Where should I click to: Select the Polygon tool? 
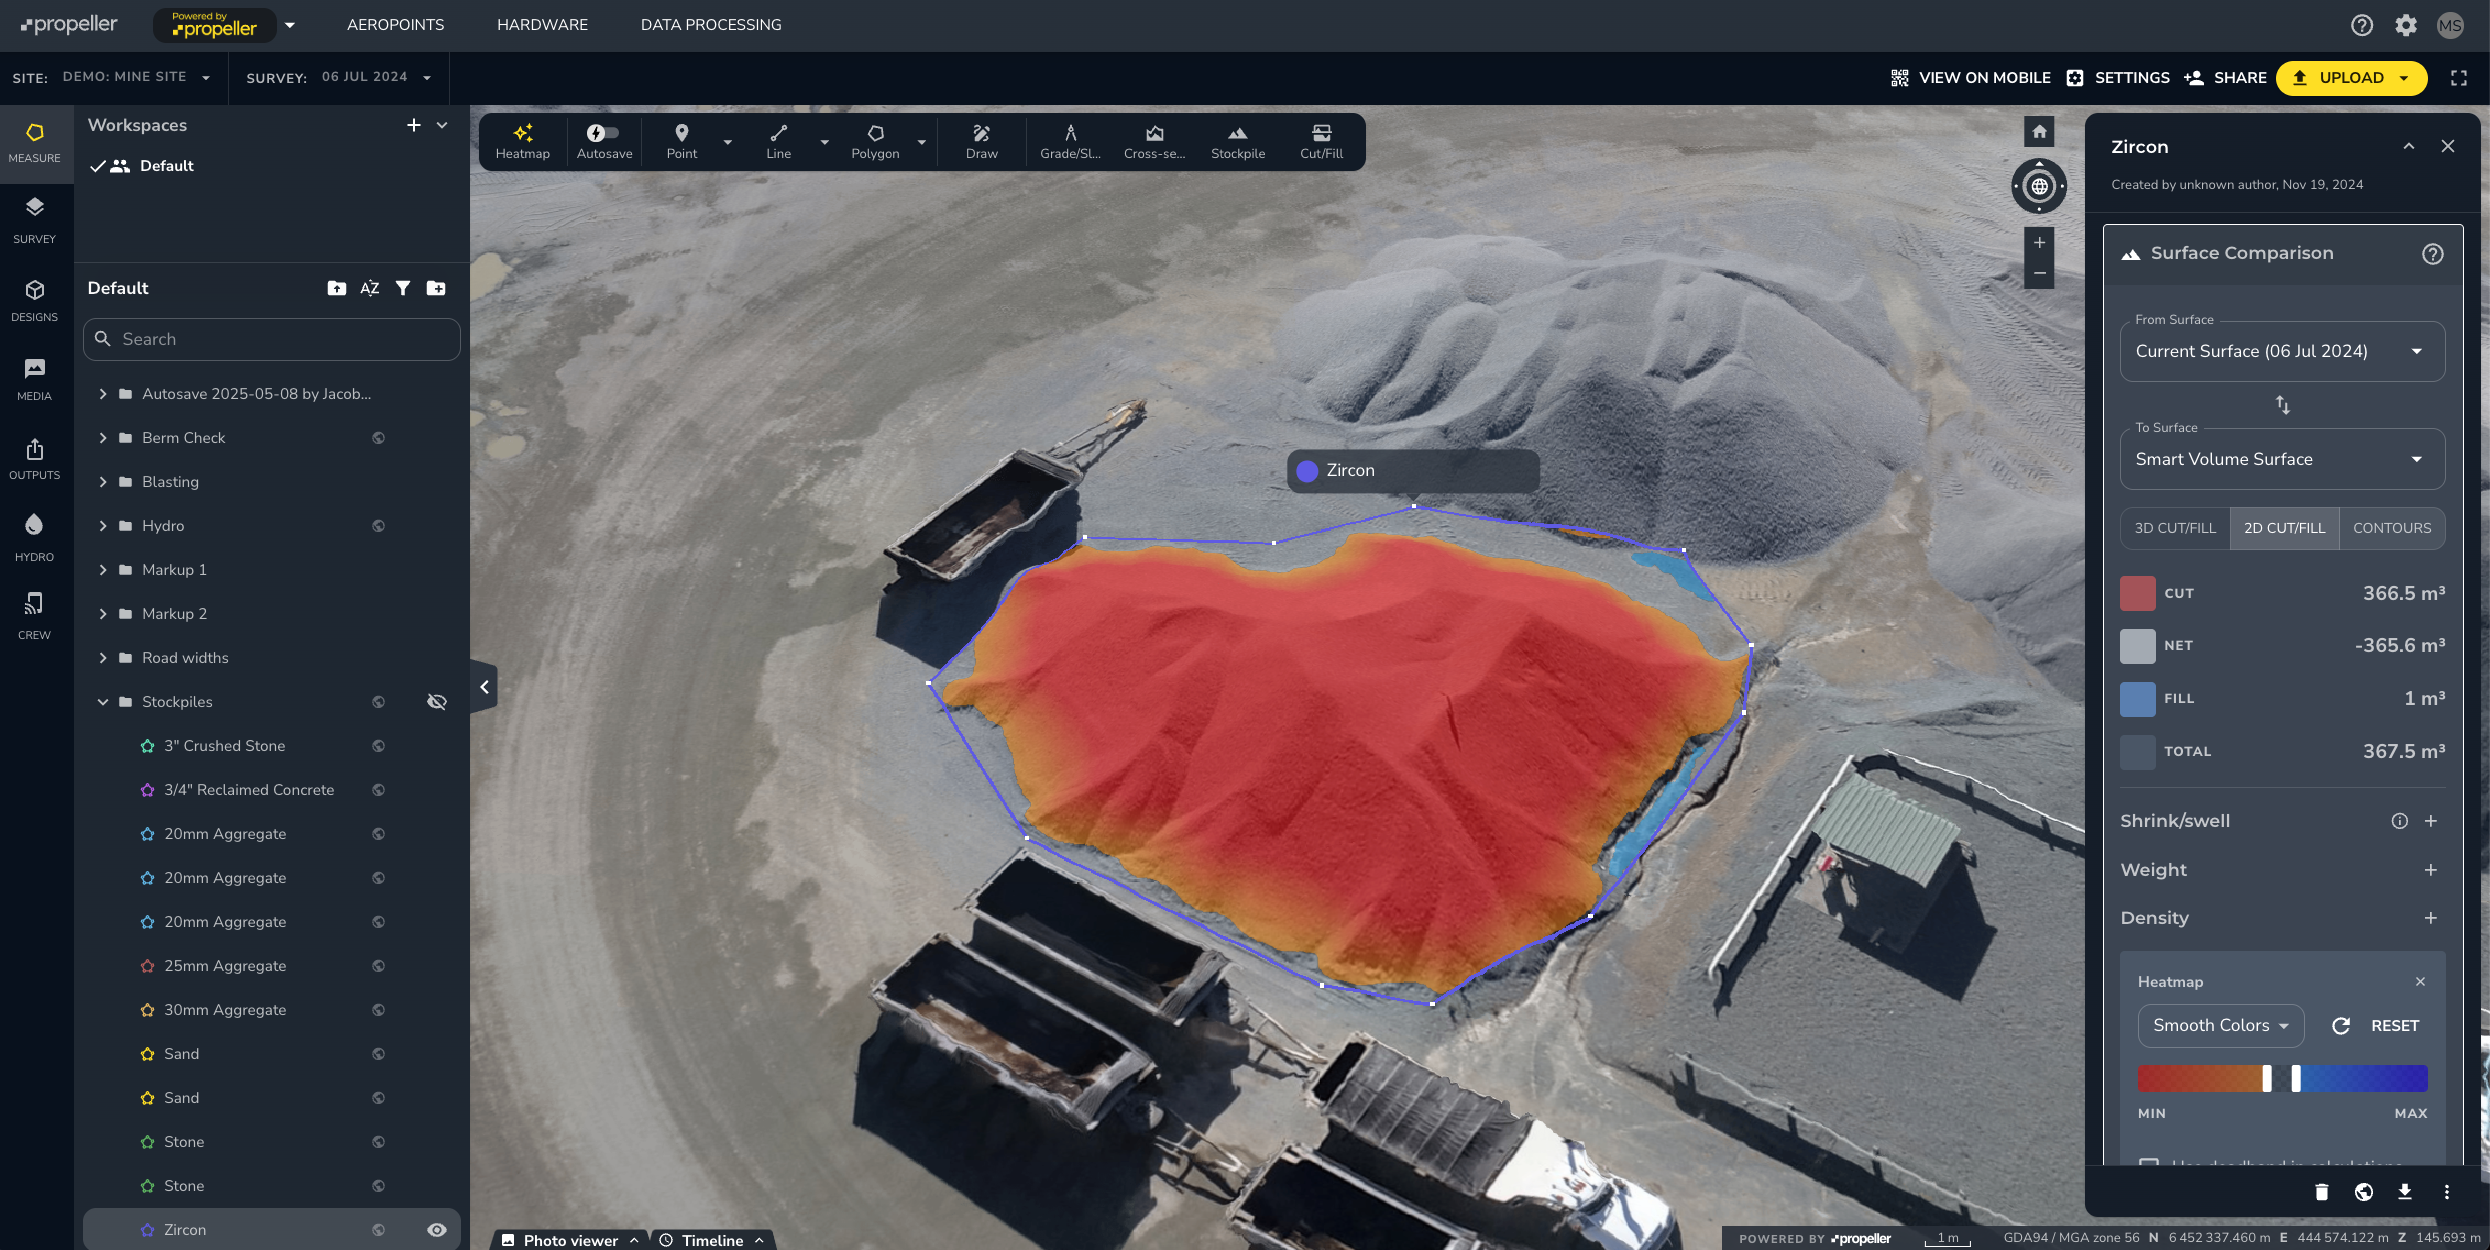tap(875, 141)
